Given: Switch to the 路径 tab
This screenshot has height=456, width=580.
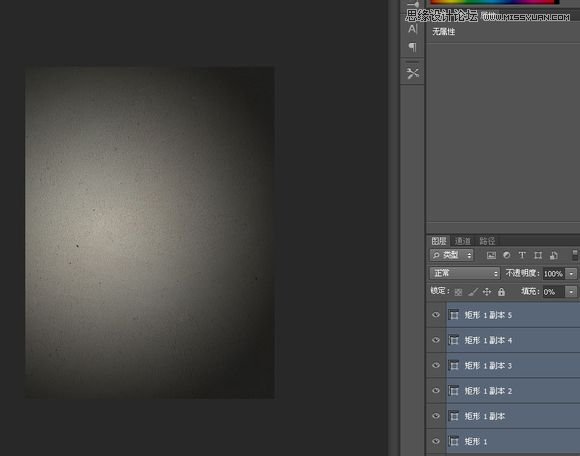Looking at the screenshot, I should pyautogui.click(x=487, y=241).
